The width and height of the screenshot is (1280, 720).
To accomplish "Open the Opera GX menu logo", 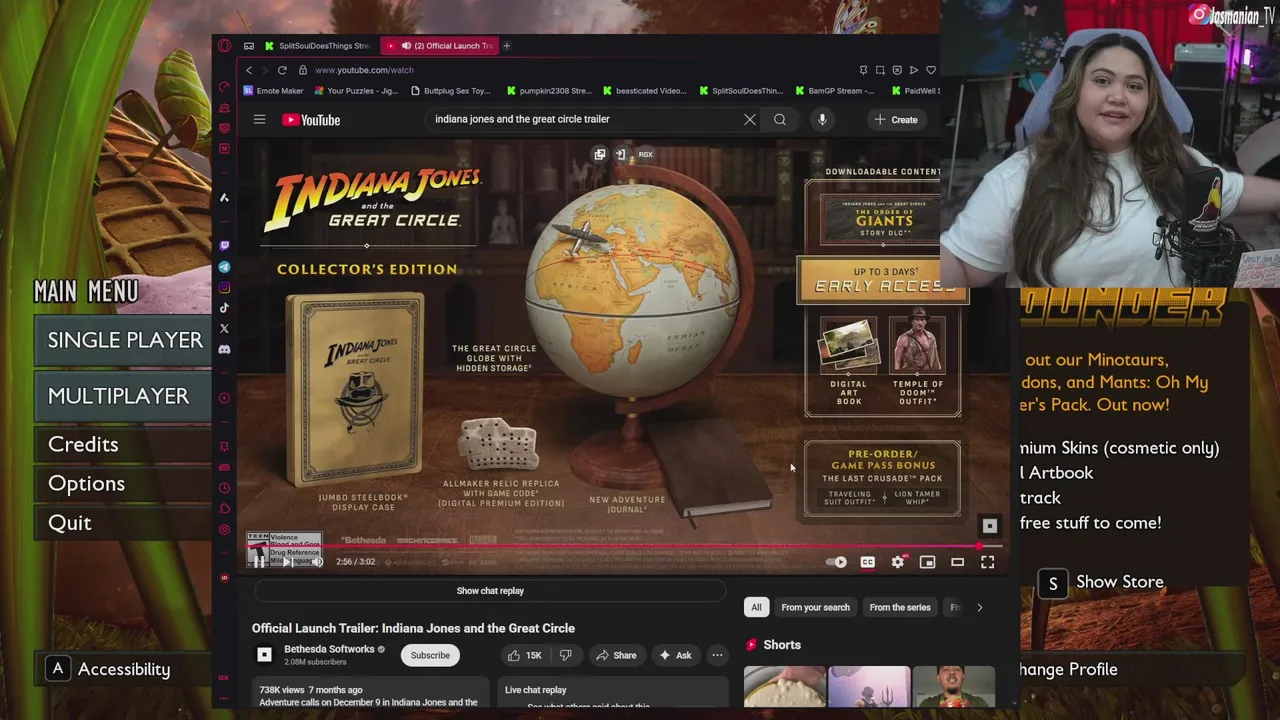I will pyautogui.click(x=224, y=45).
